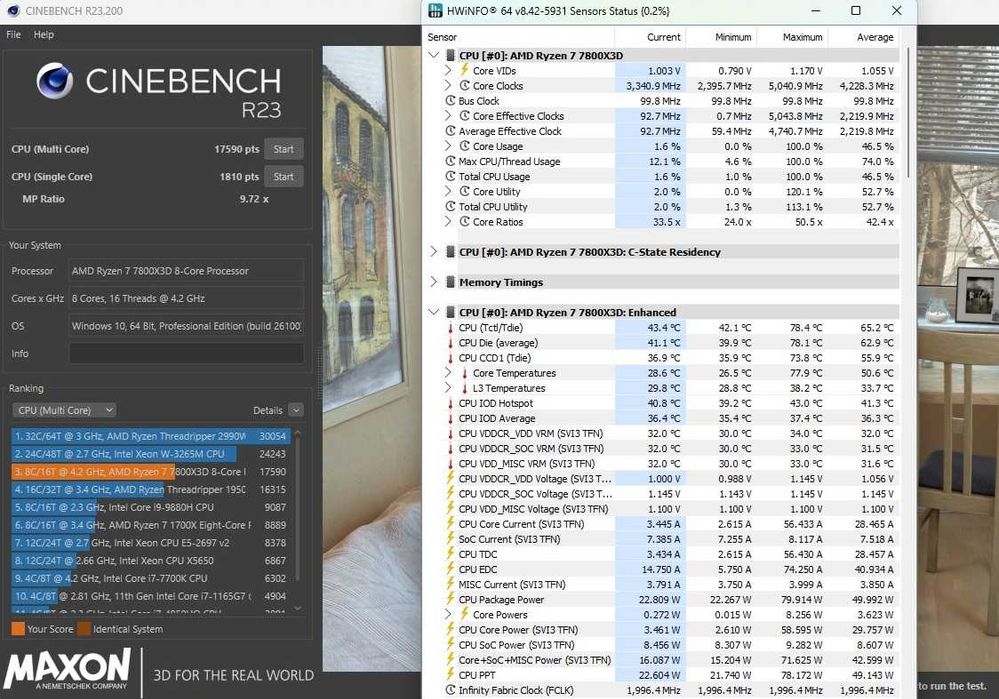Expand the Core Temperatures row
The width and height of the screenshot is (999, 699).
pyautogui.click(x=448, y=373)
